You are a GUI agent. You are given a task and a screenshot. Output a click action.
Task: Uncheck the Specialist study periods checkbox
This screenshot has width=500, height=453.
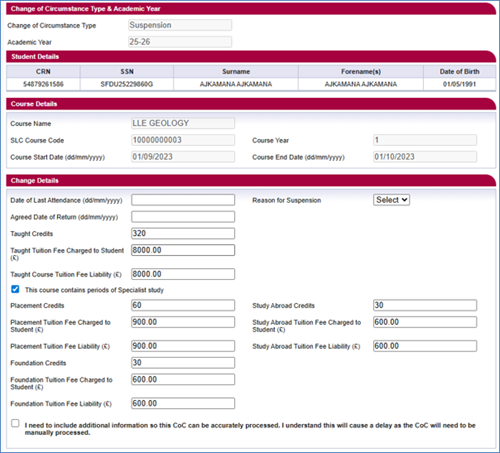tap(15, 289)
